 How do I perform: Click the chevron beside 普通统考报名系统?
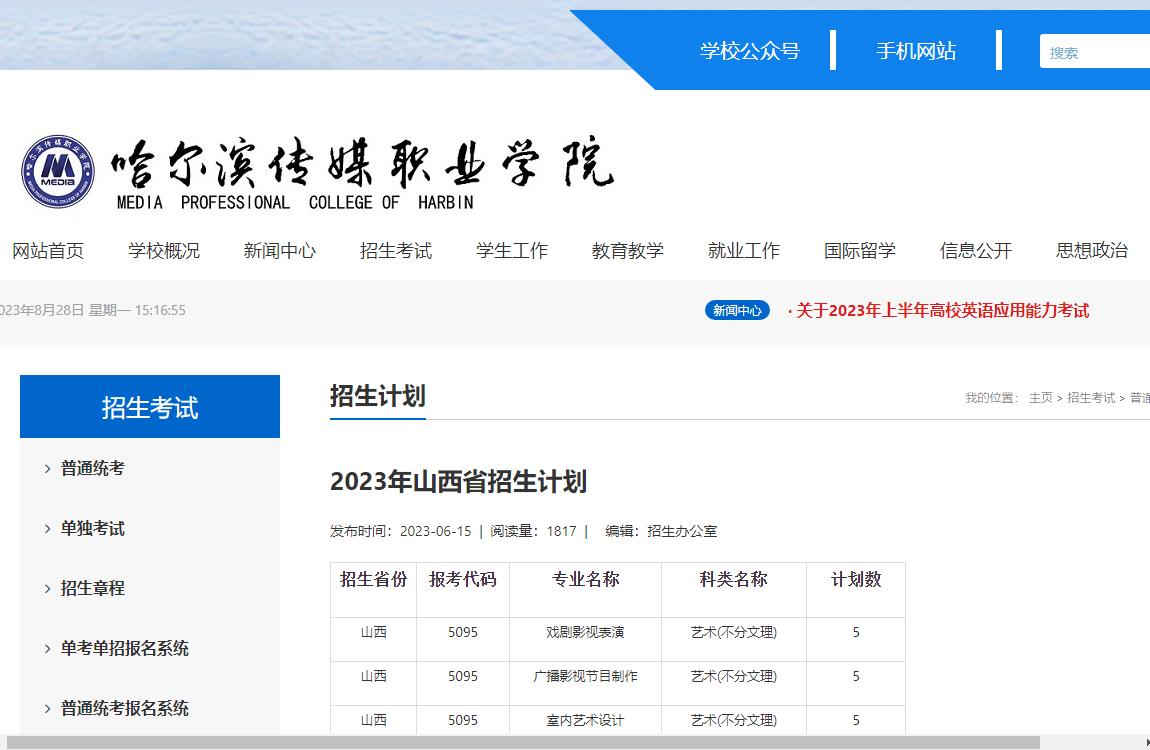tap(47, 709)
